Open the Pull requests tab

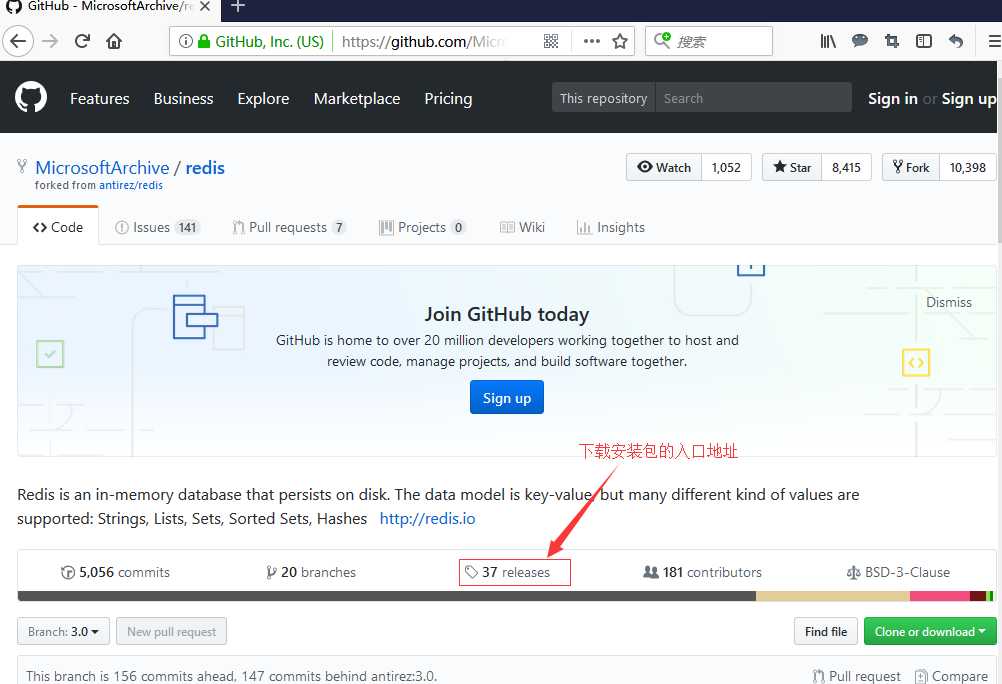(289, 228)
